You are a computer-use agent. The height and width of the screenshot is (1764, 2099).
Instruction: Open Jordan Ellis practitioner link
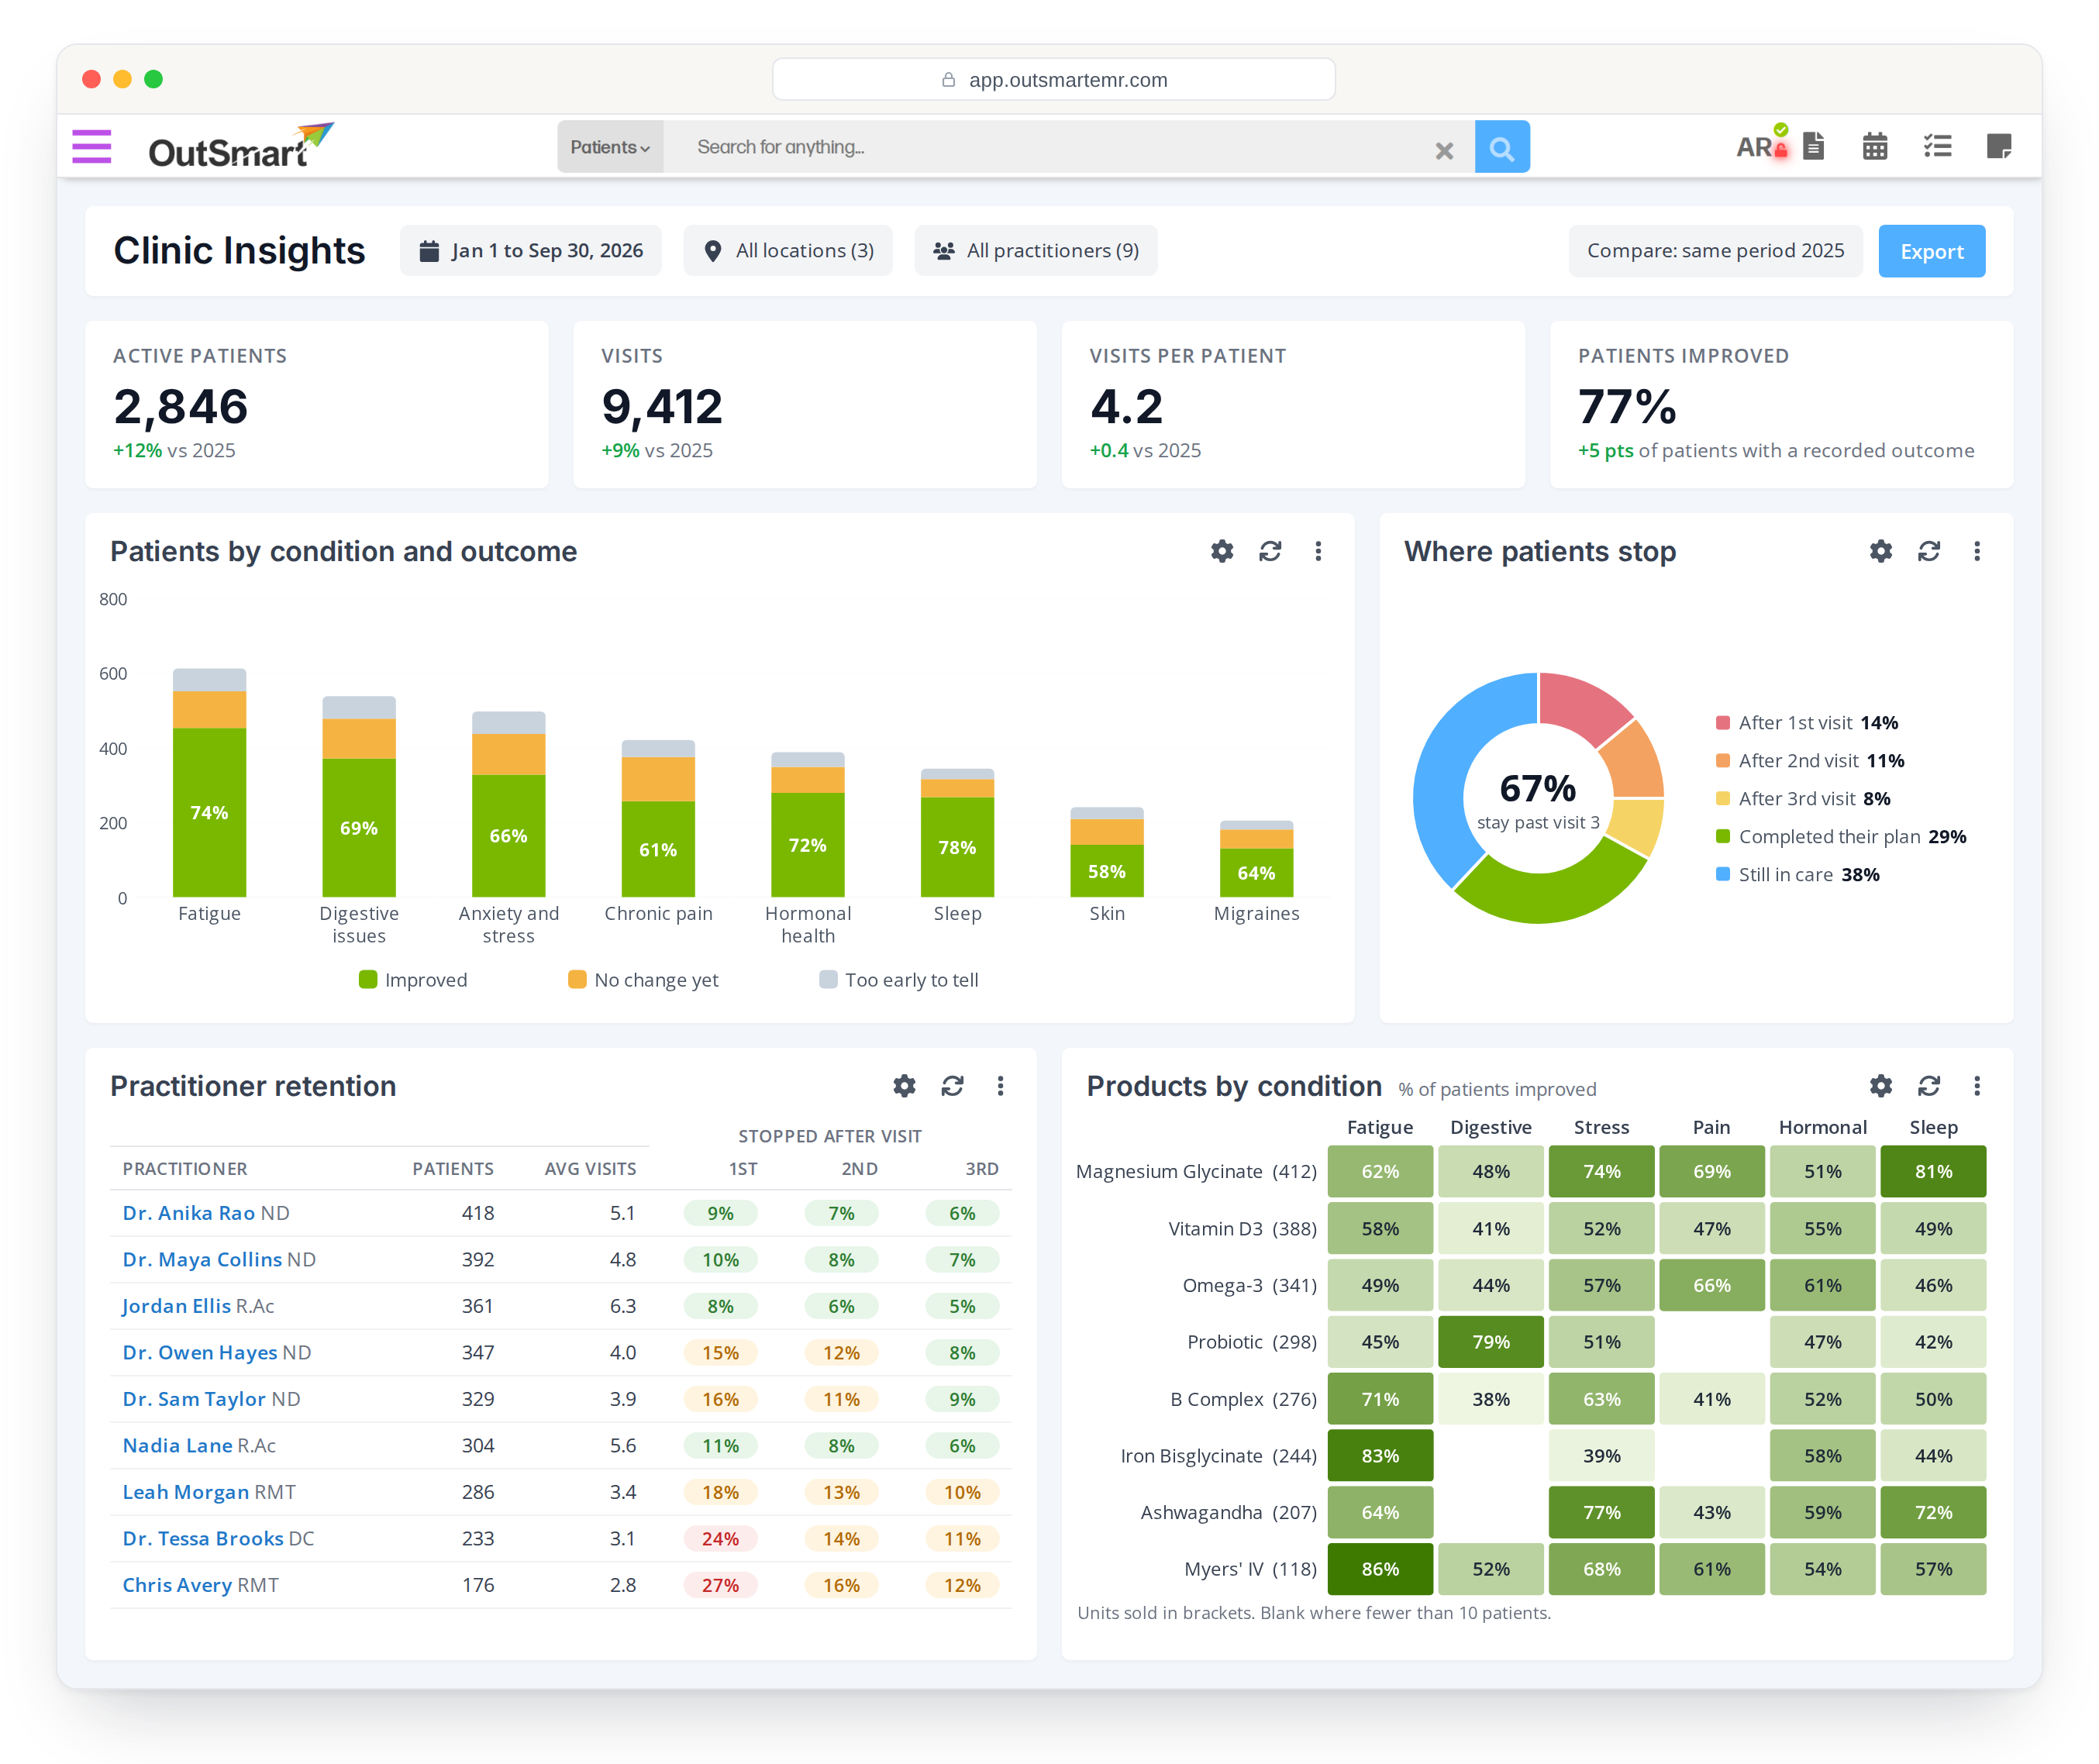(x=176, y=1306)
